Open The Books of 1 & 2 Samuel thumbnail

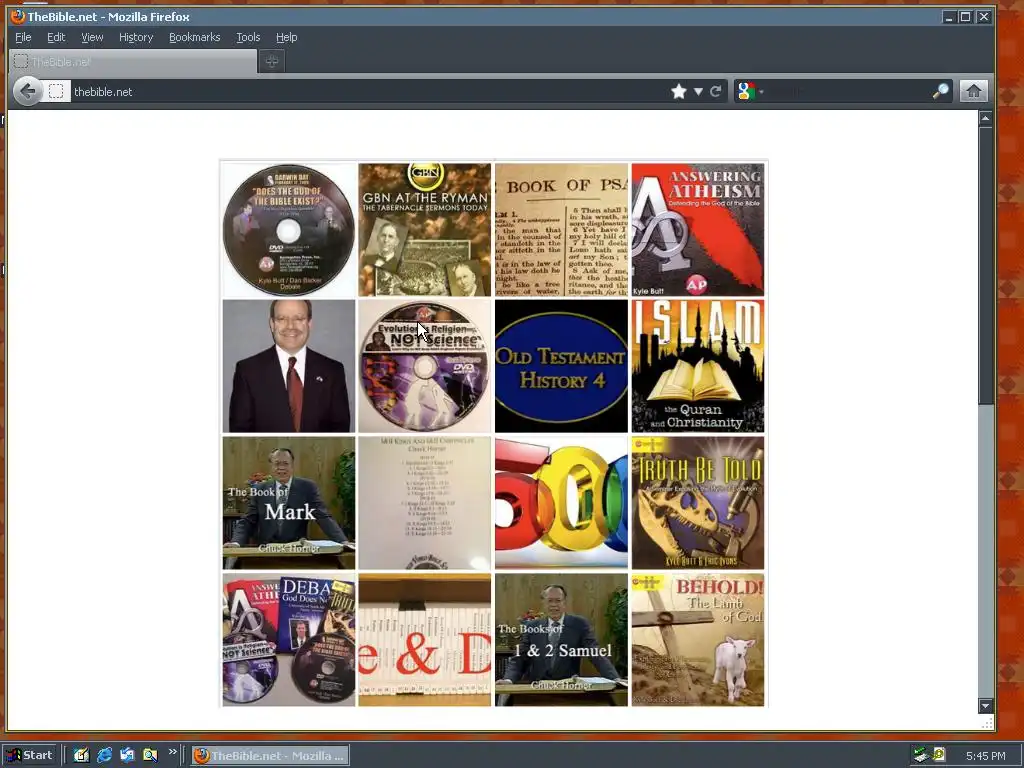pyautogui.click(x=561, y=640)
